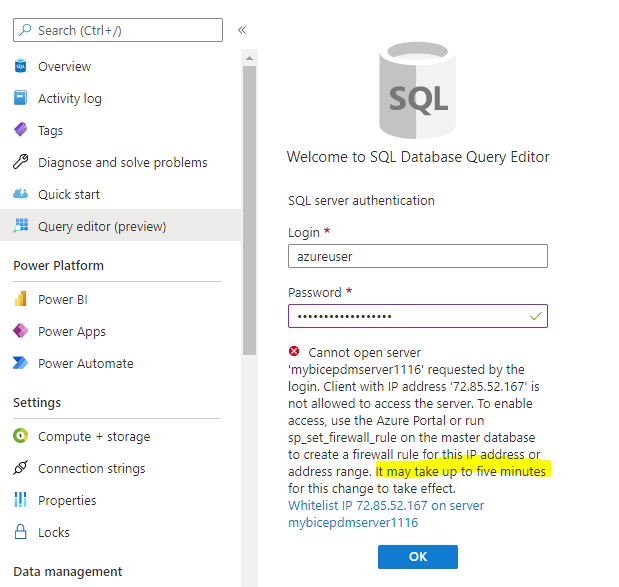
Task: Focus the Login field containing azureuser
Action: [417, 257]
